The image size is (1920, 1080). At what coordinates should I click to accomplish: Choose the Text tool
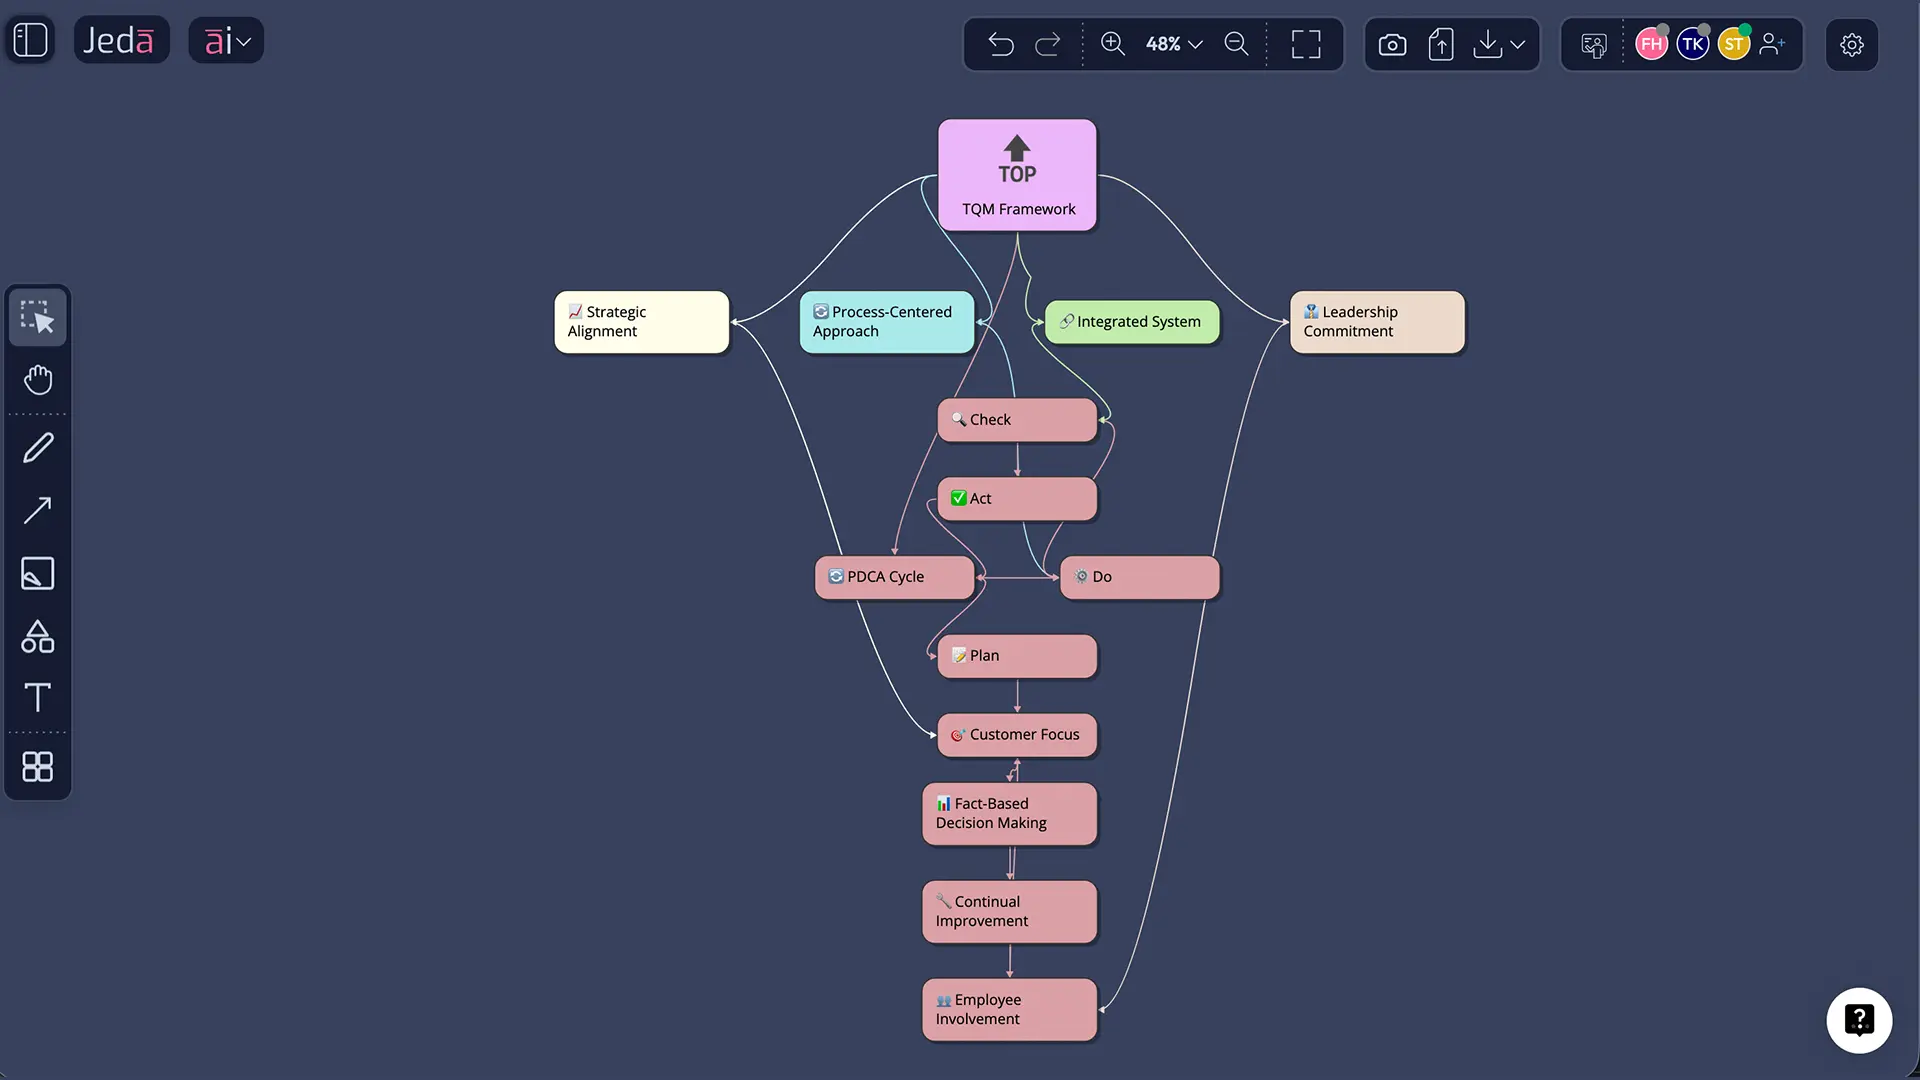tap(38, 698)
